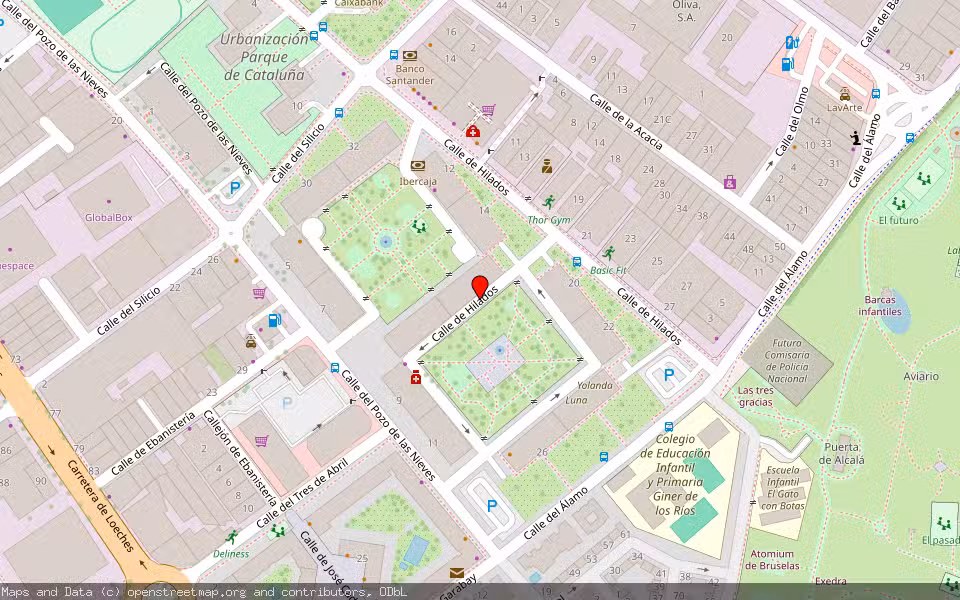
Task: Click the El futuro area label
Action: (x=901, y=220)
